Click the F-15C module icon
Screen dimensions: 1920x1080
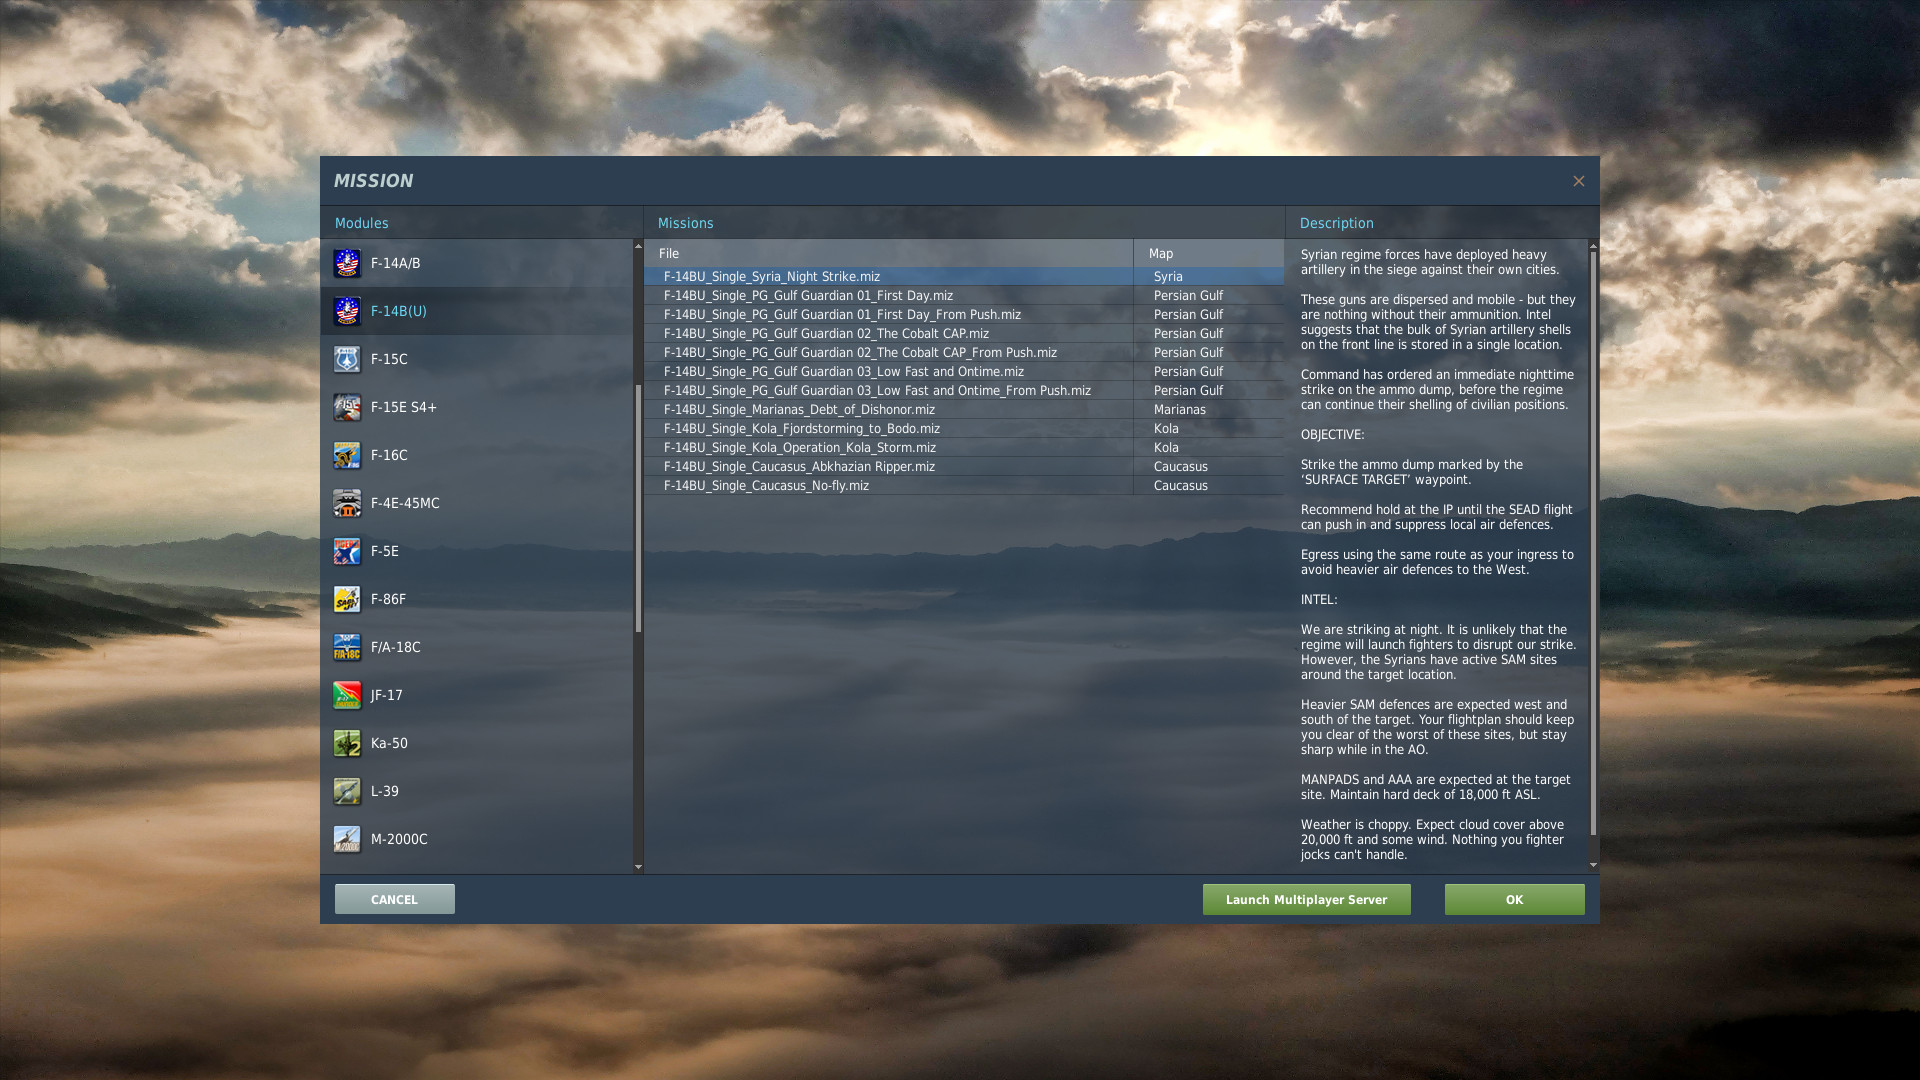coord(347,359)
